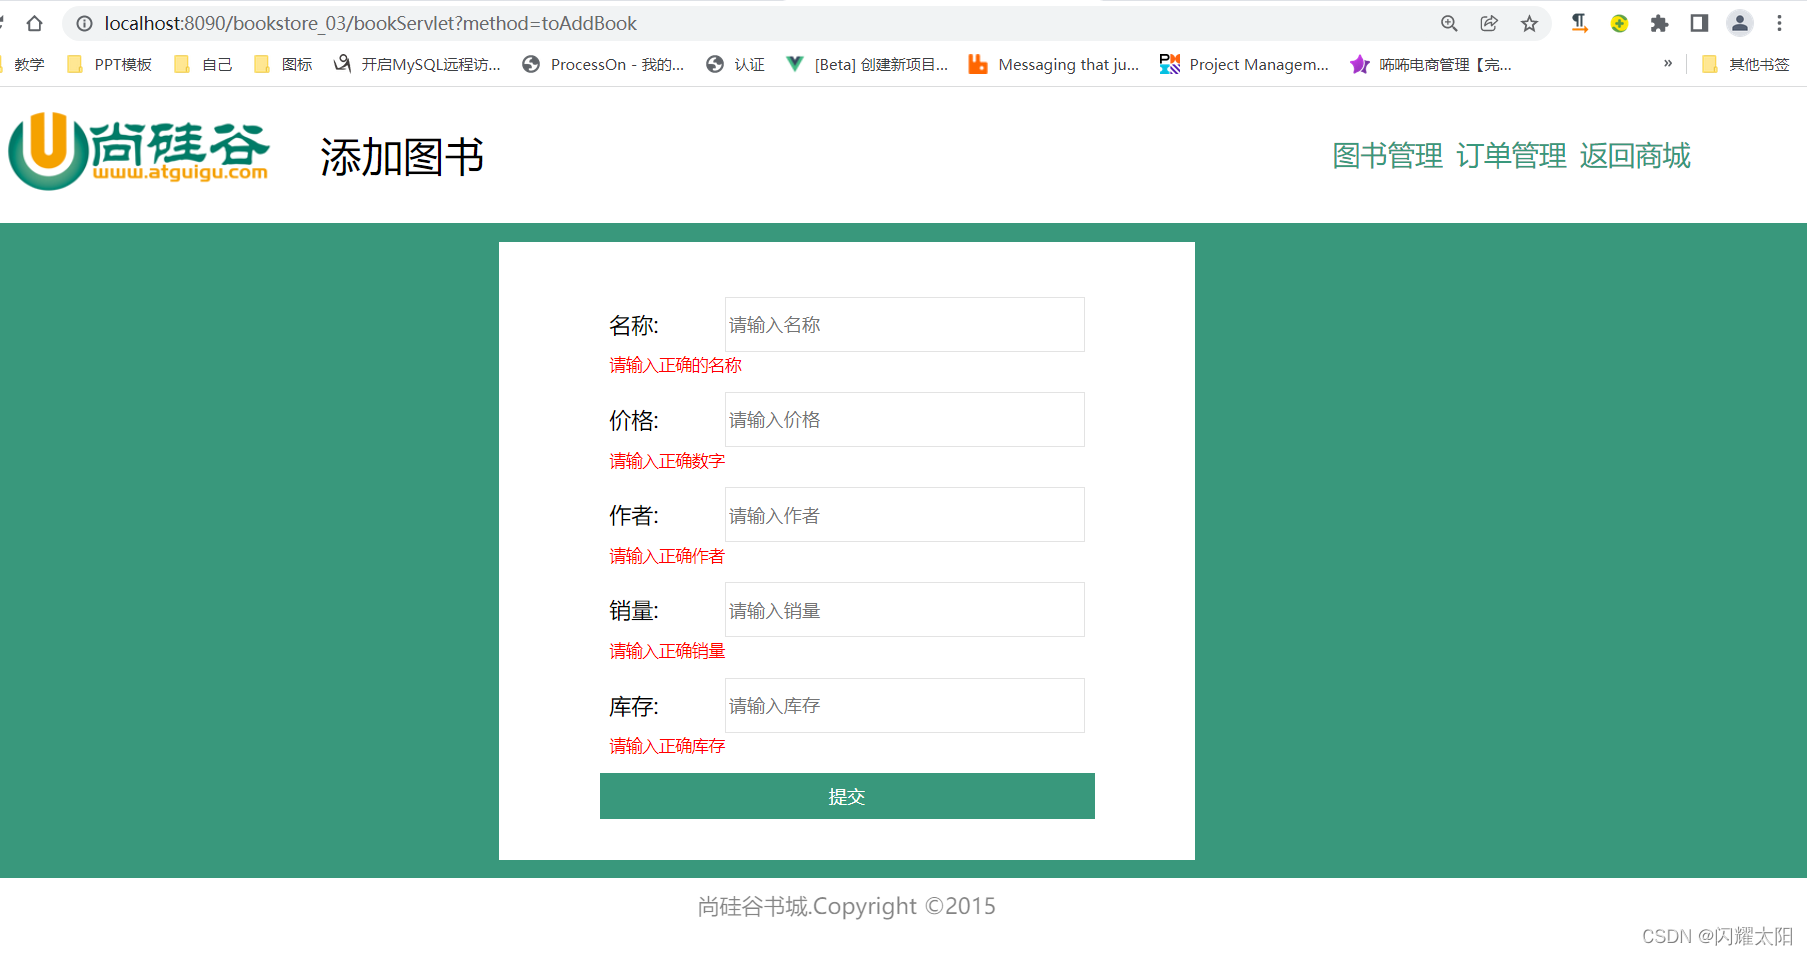
Task: Click the 请输入价格 input field
Action: [x=903, y=419]
